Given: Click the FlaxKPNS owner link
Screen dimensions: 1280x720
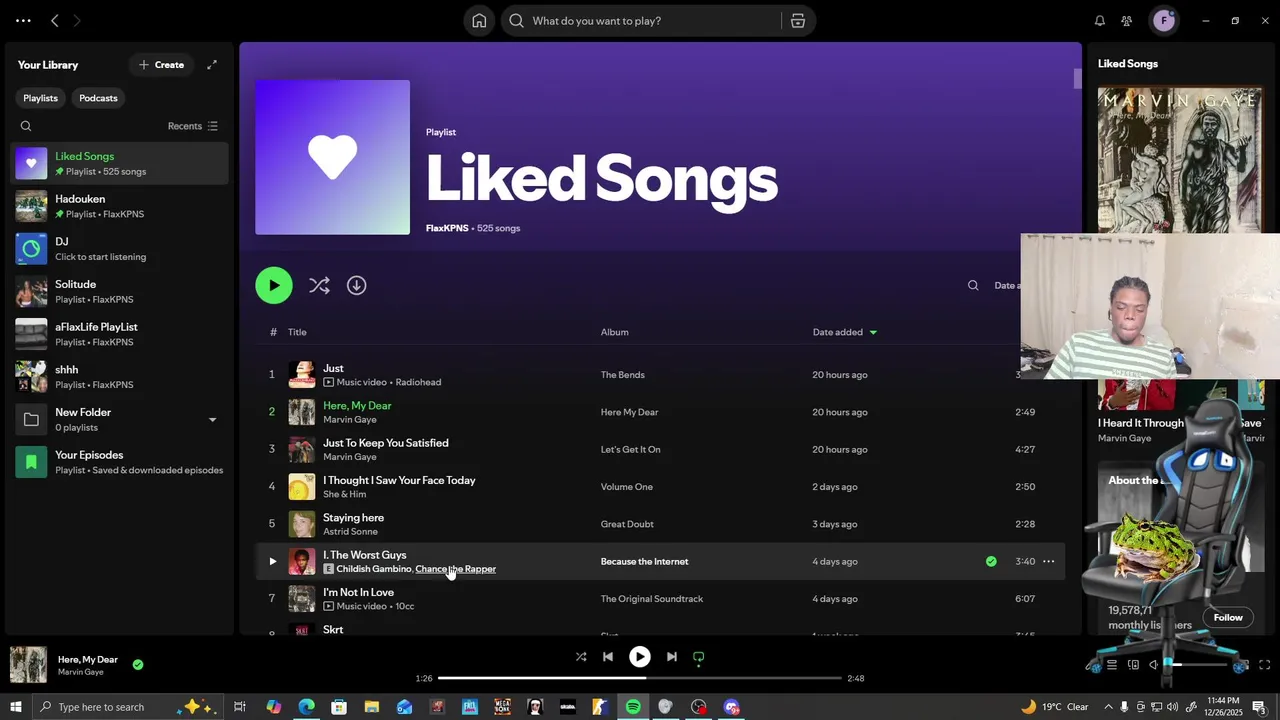Looking at the screenshot, I should (447, 228).
